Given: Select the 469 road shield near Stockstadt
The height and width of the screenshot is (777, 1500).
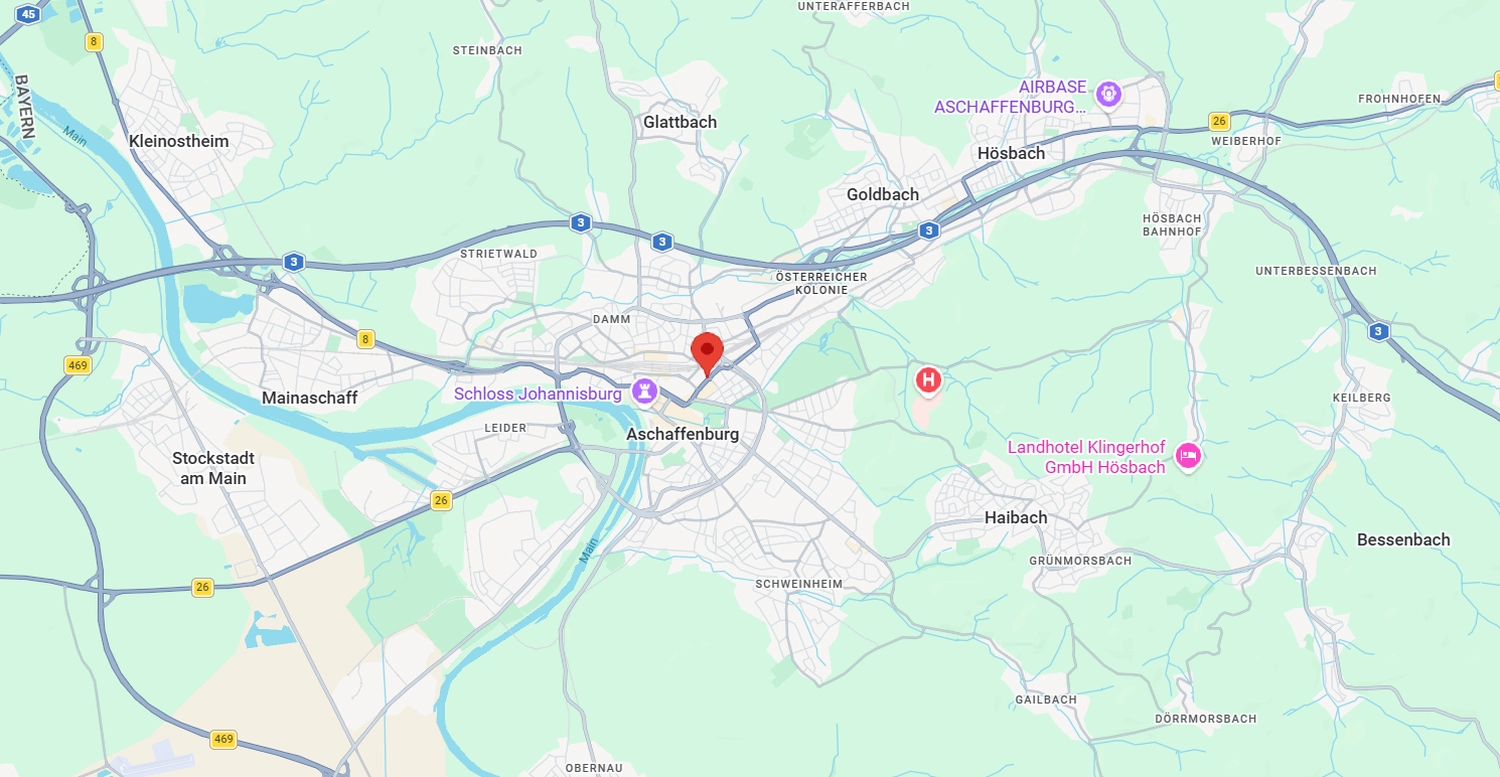Looking at the screenshot, I should pyautogui.click(x=78, y=365).
